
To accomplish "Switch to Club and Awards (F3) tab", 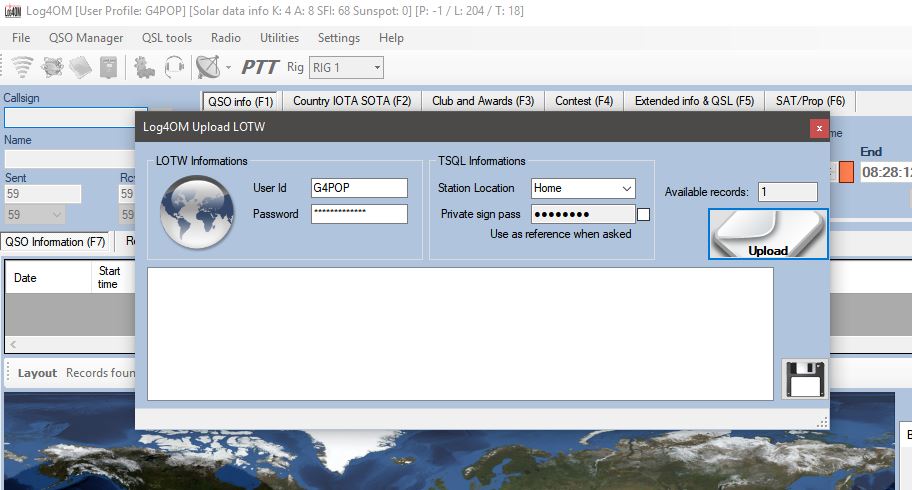I will (x=483, y=101).
